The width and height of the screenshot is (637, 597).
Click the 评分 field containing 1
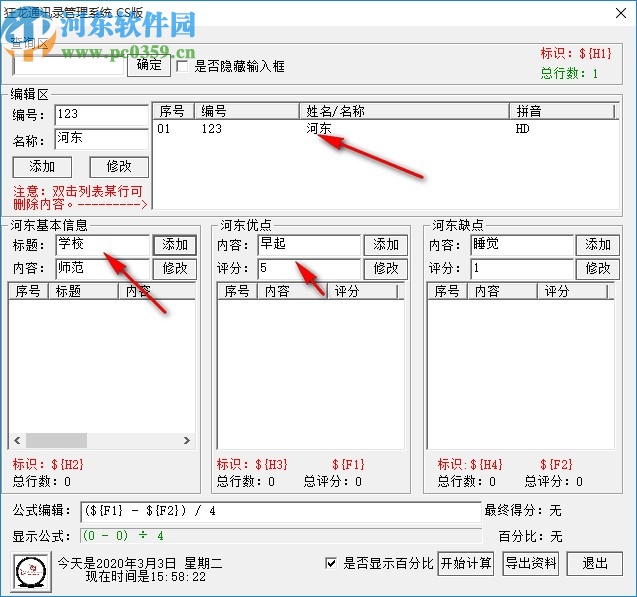pos(522,268)
